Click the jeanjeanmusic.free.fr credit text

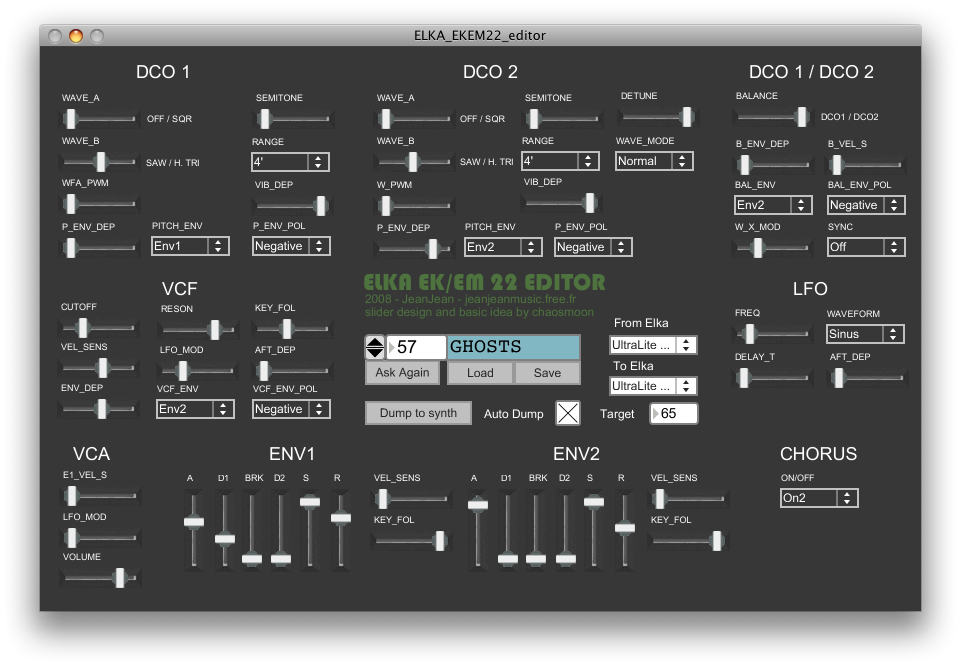(520, 299)
